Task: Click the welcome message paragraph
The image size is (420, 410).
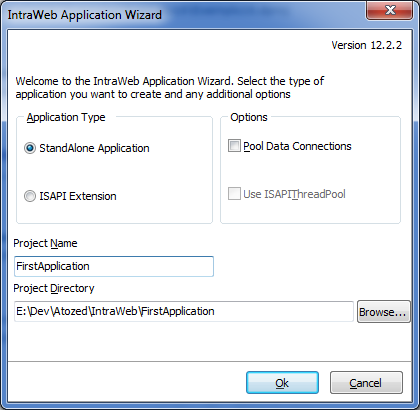Action: pyautogui.click(x=170, y=88)
